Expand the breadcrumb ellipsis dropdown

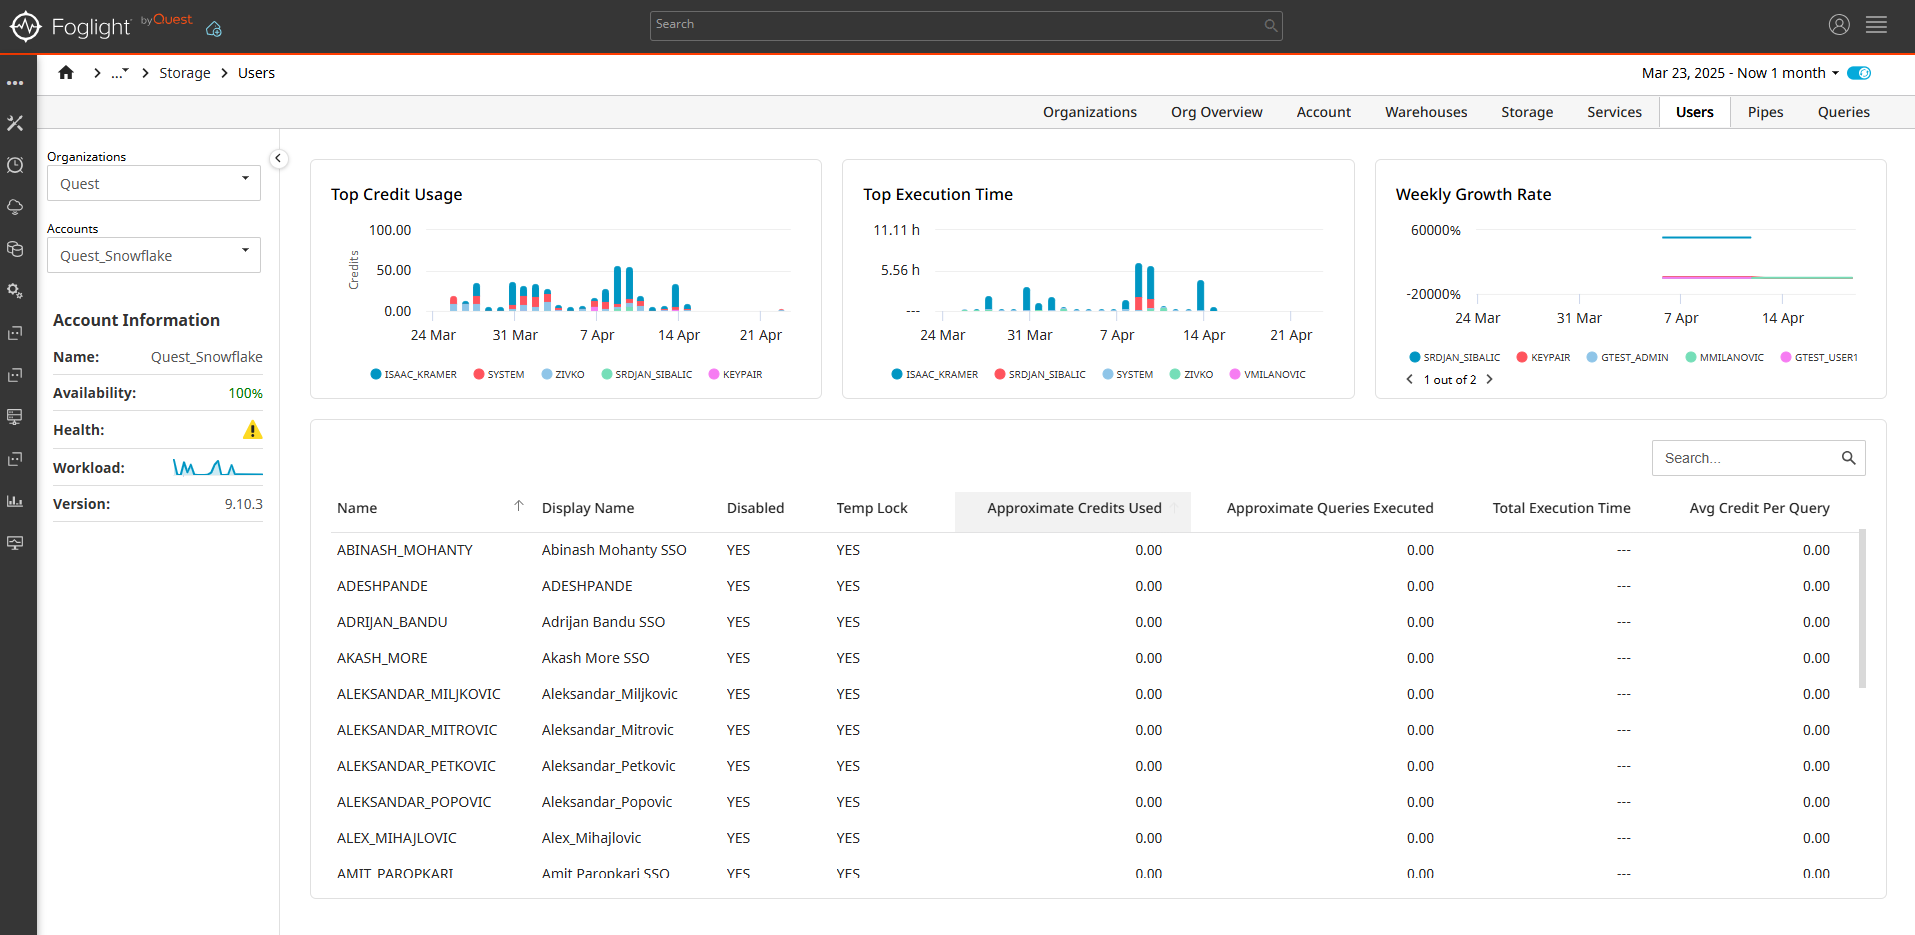tap(120, 72)
